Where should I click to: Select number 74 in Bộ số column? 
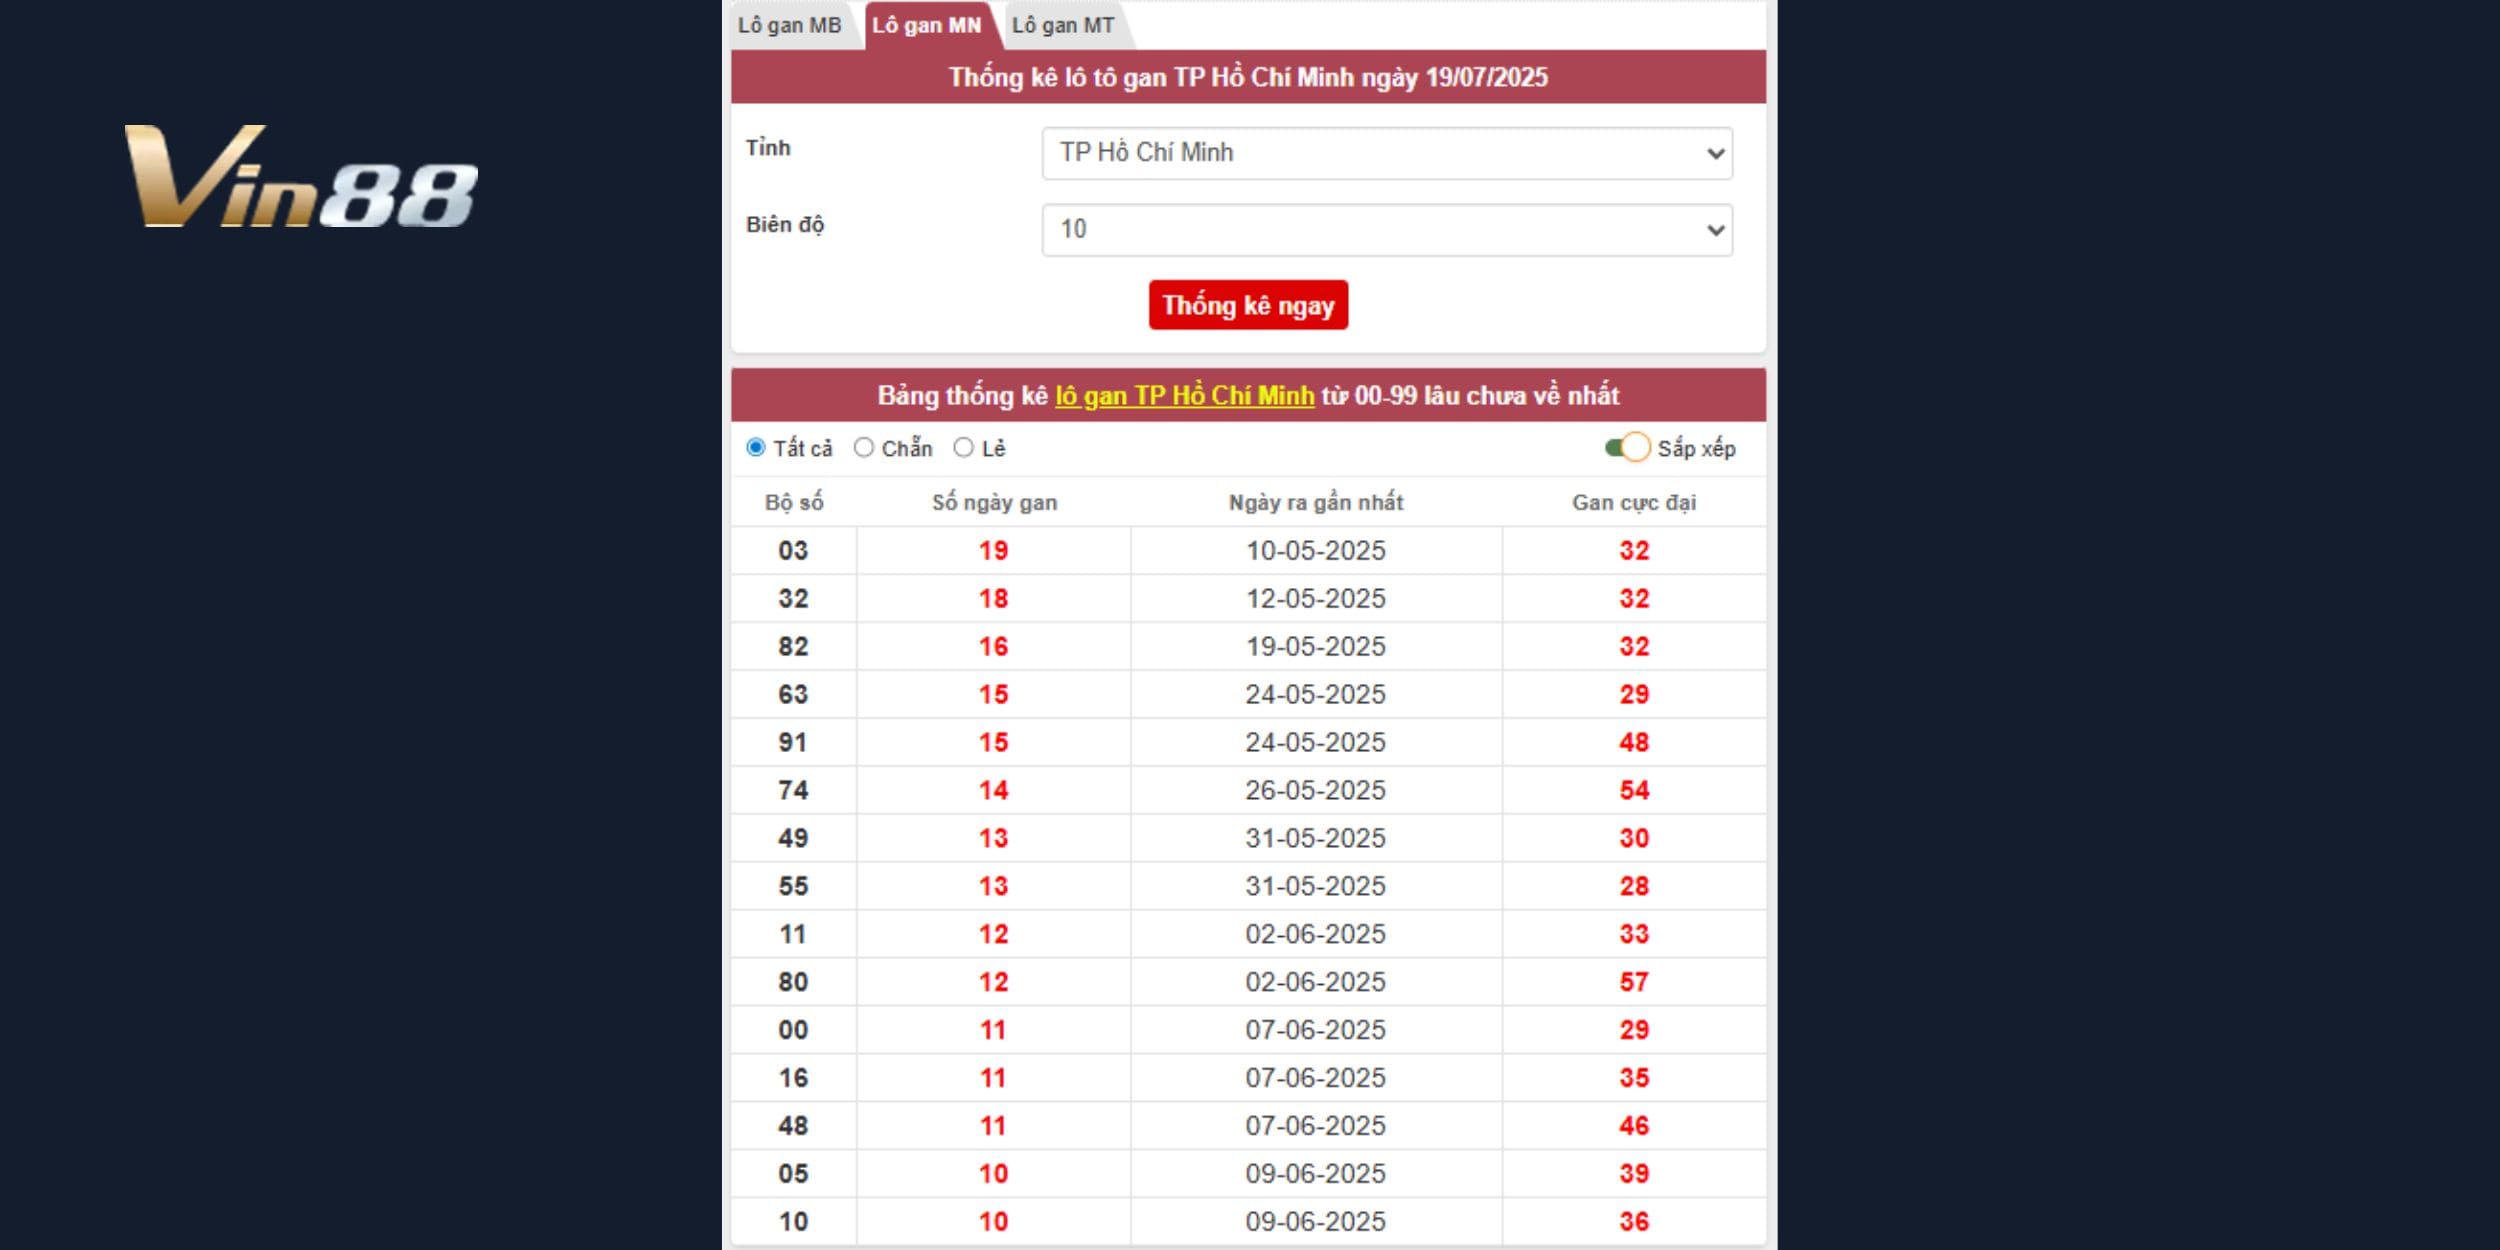pyautogui.click(x=793, y=791)
